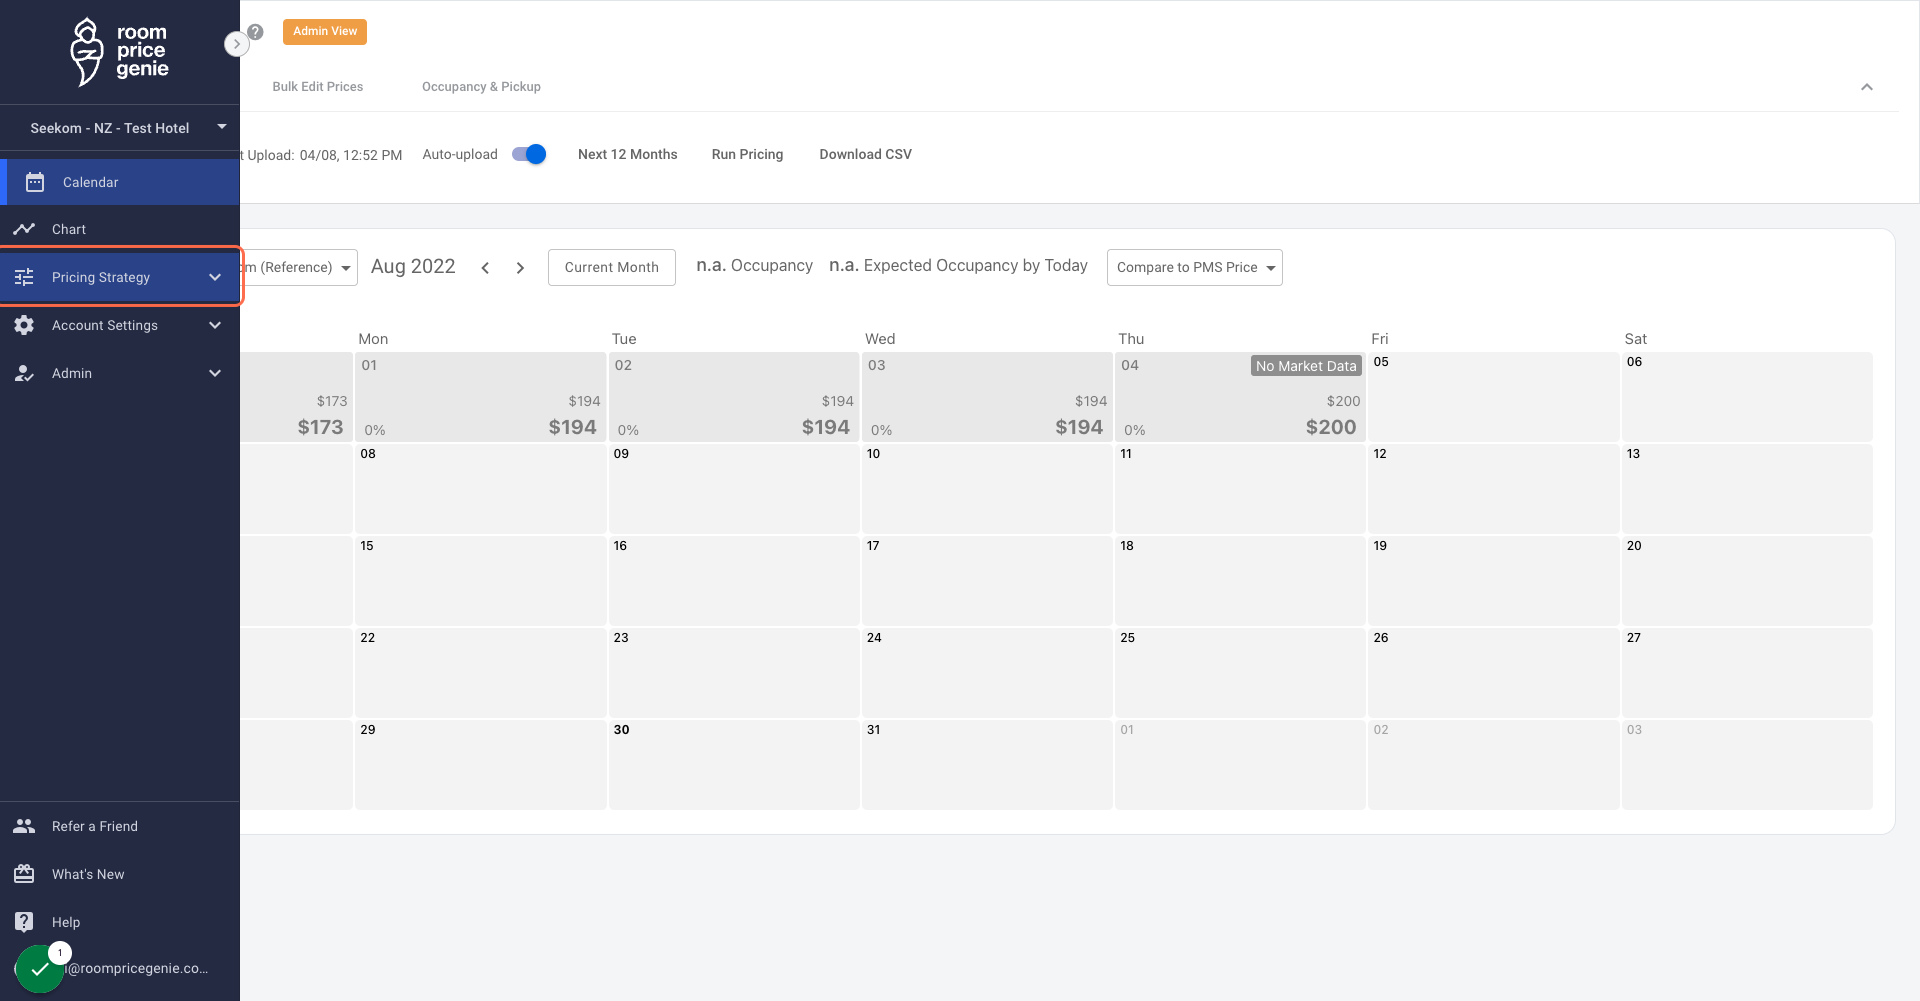The width and height of the screenshot is (1920, 1001).
Task: Open the hotel selector dropdown
Action: tap(120, 128)
